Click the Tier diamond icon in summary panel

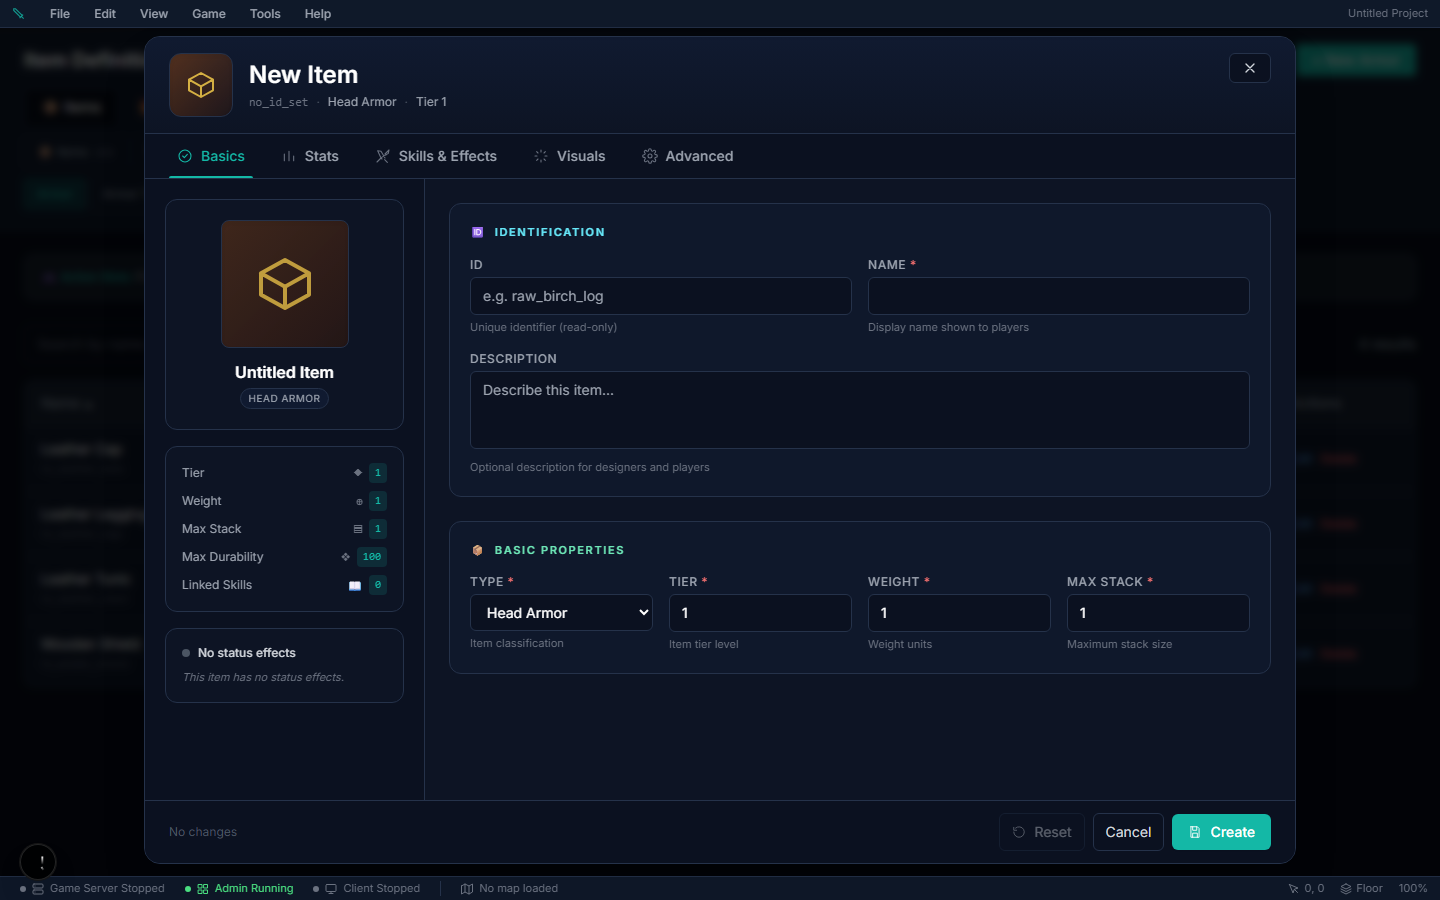358,473
